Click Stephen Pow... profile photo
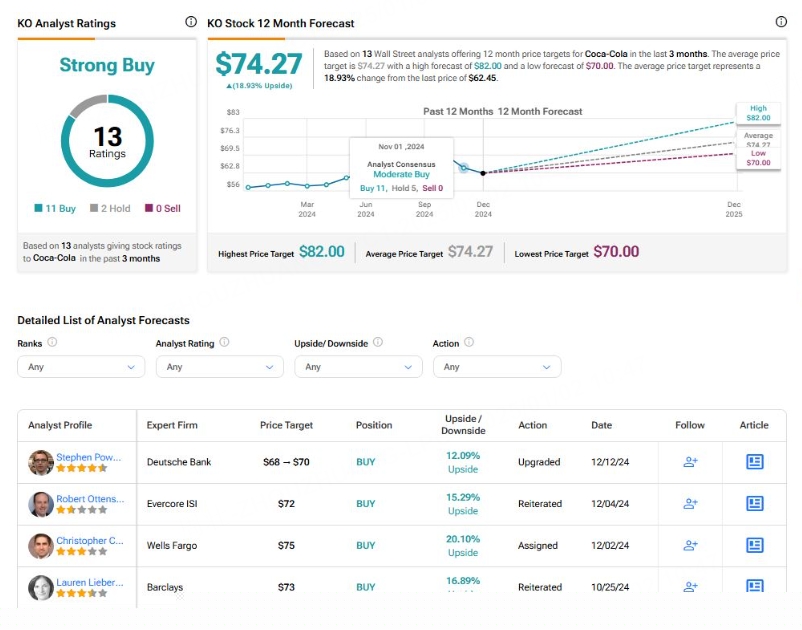 pos(41,462)
